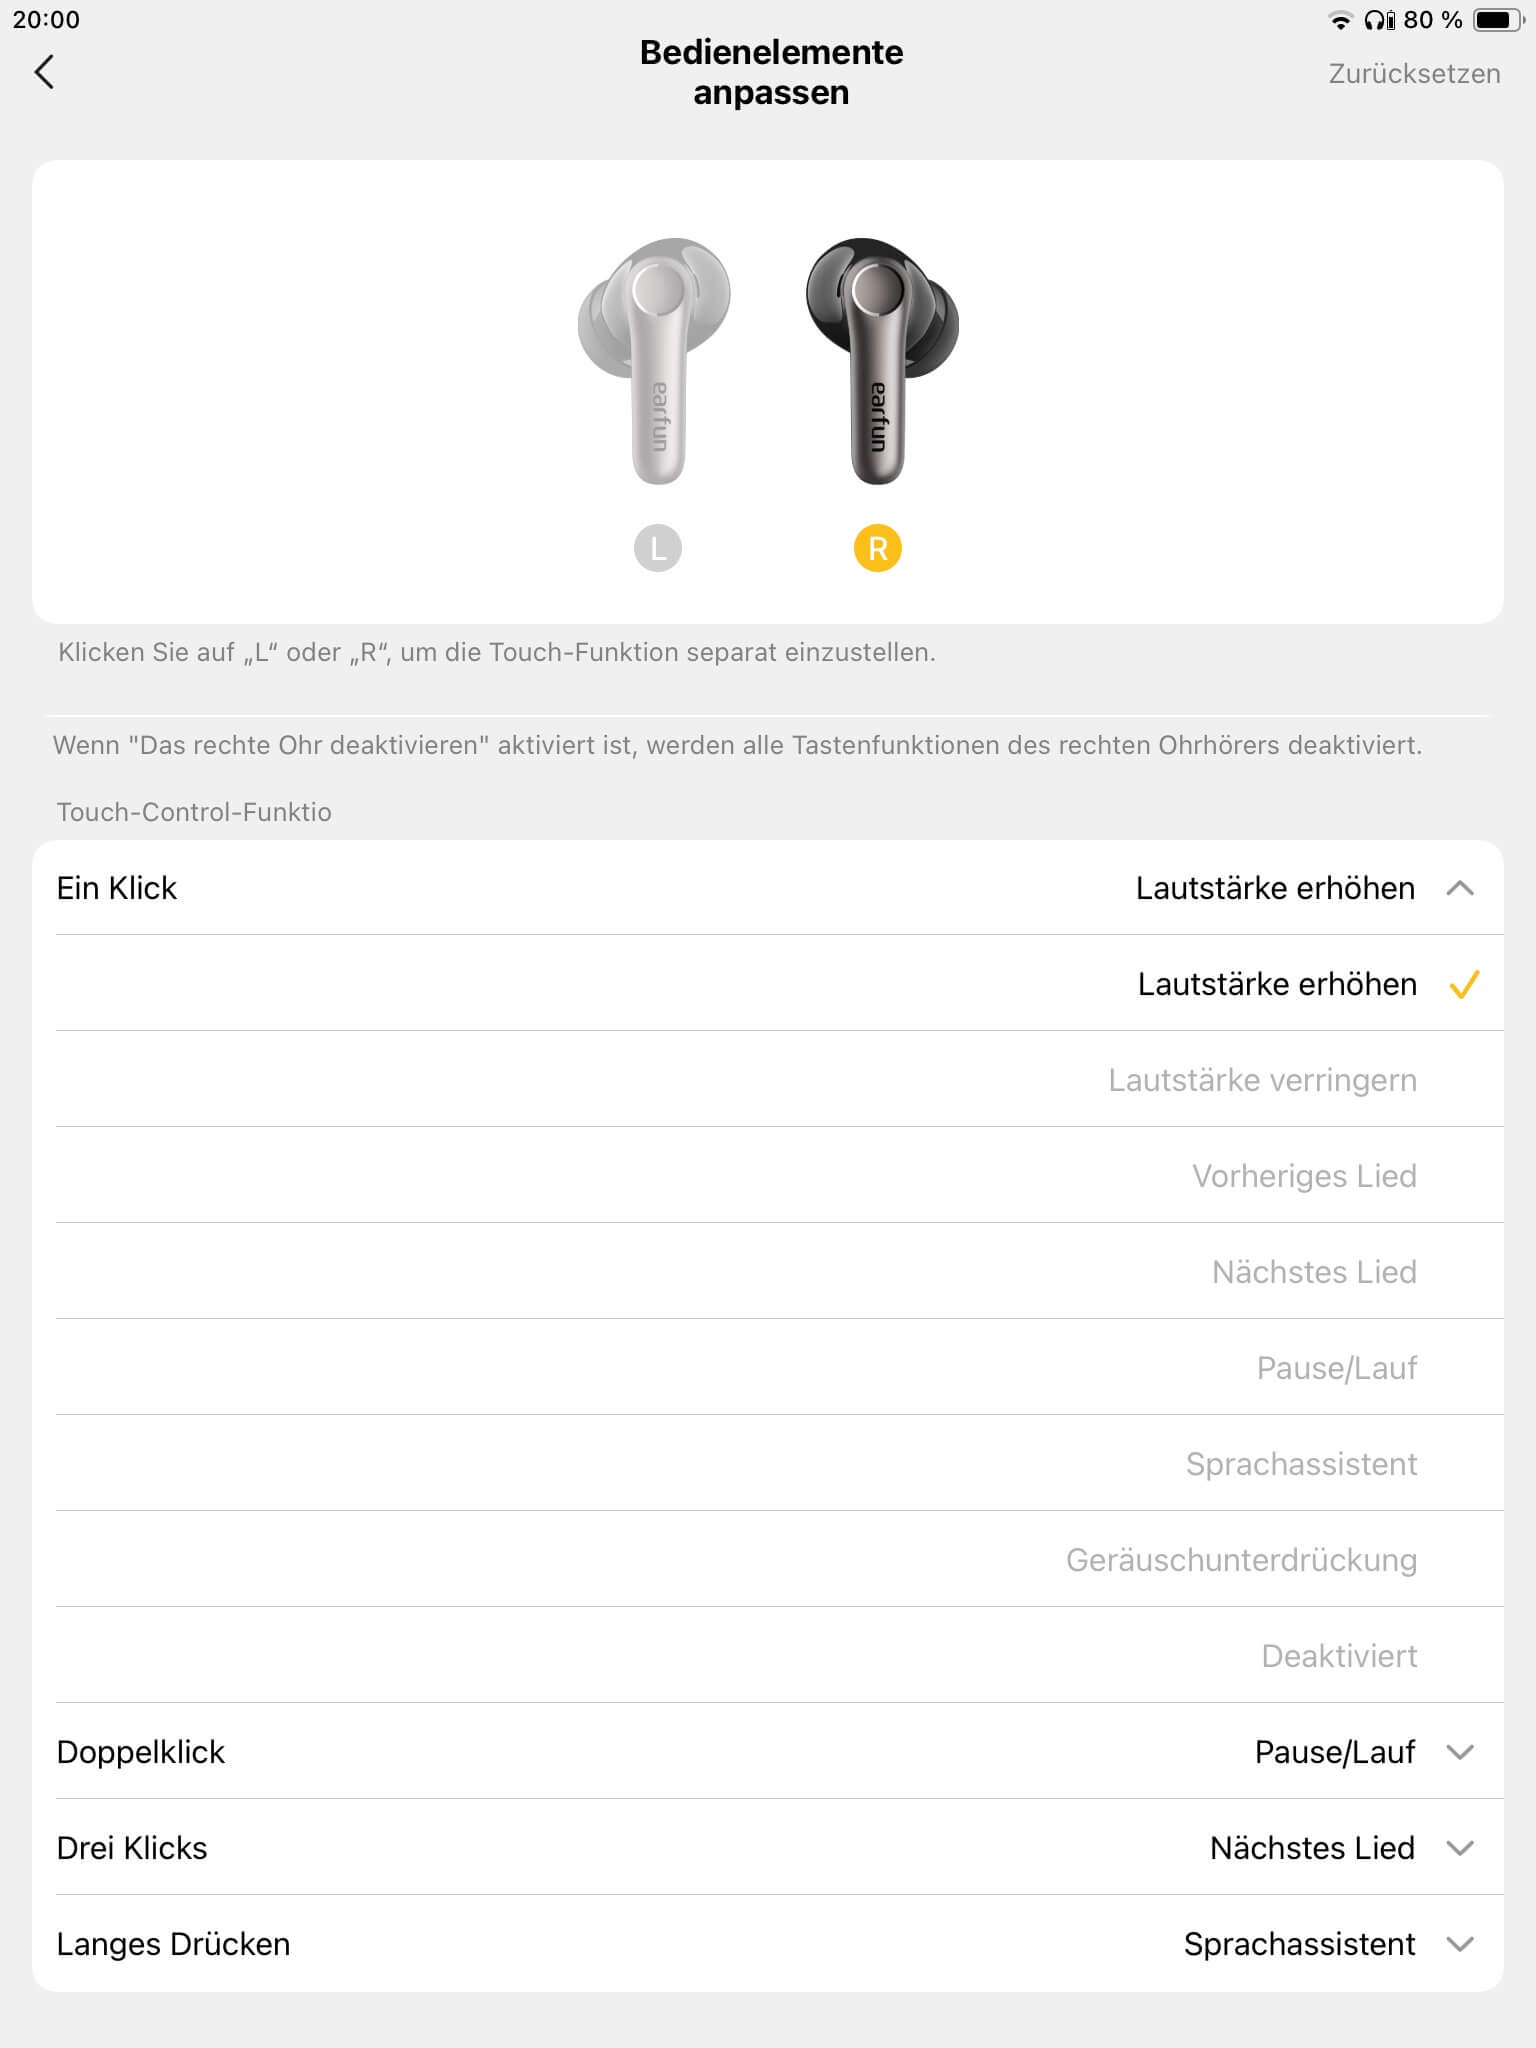The height and width of the screenshot is (2048, 1536).
Task: Collapse the Ein Klick options list
Action: tap(1460, 888)
